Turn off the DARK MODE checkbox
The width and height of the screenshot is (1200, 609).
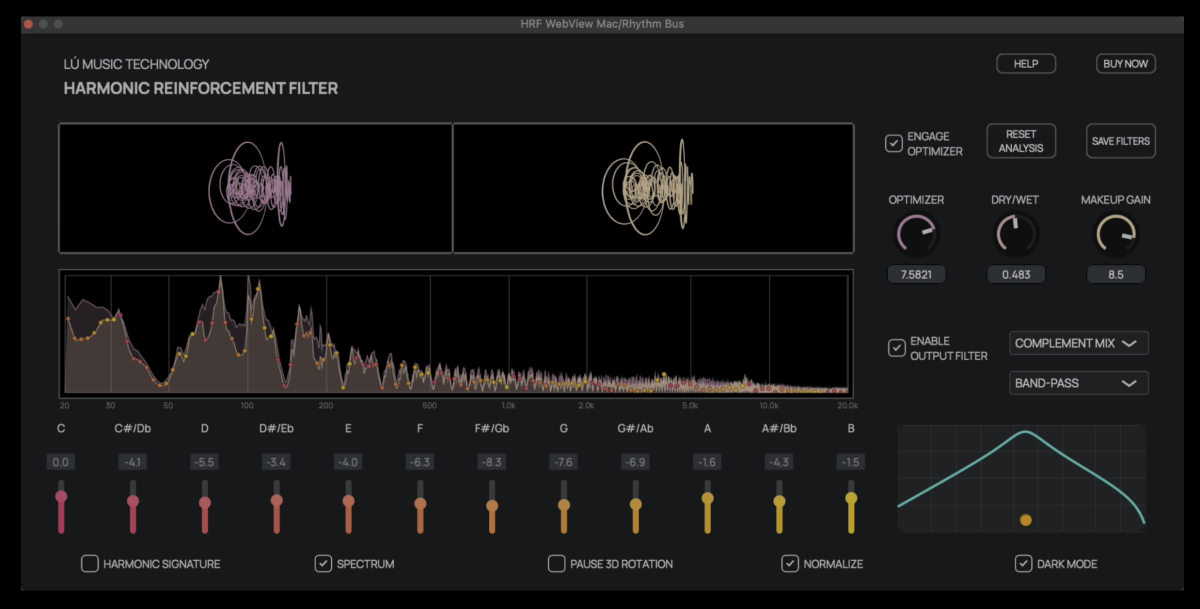coord(1023,564)
